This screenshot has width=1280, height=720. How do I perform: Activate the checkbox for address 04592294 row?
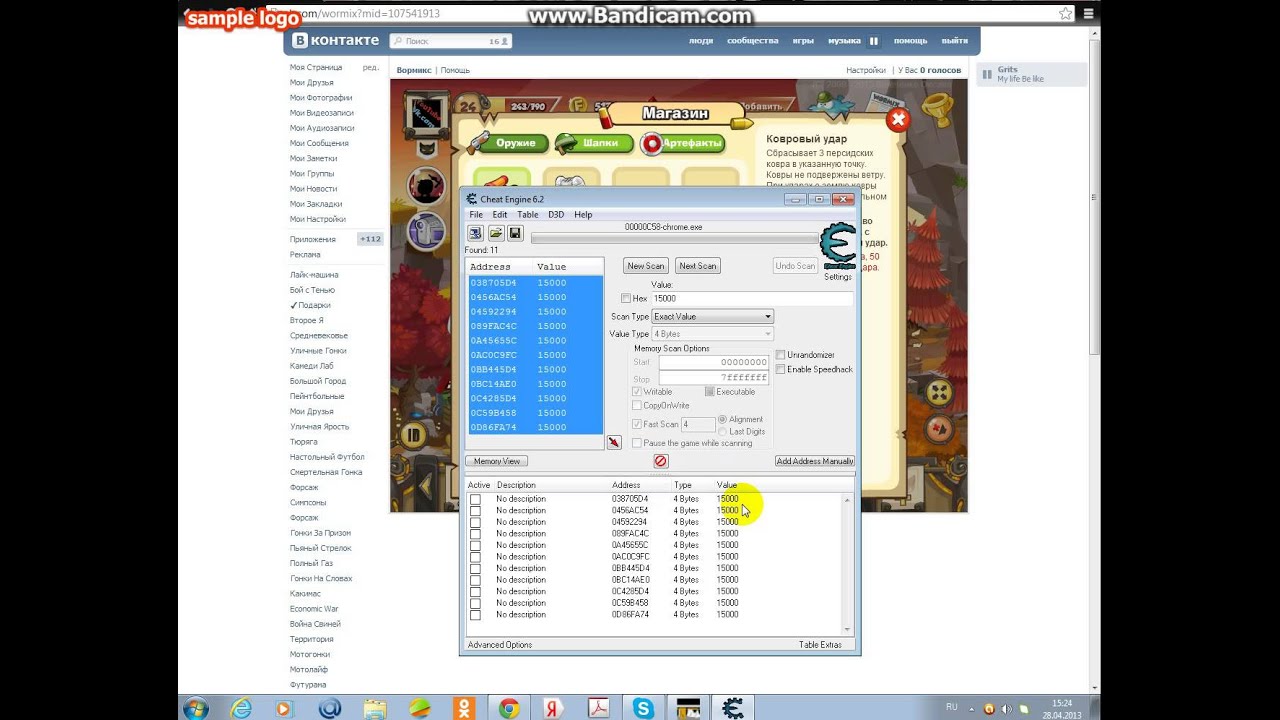pyautogui.click(x=475, y=522)
